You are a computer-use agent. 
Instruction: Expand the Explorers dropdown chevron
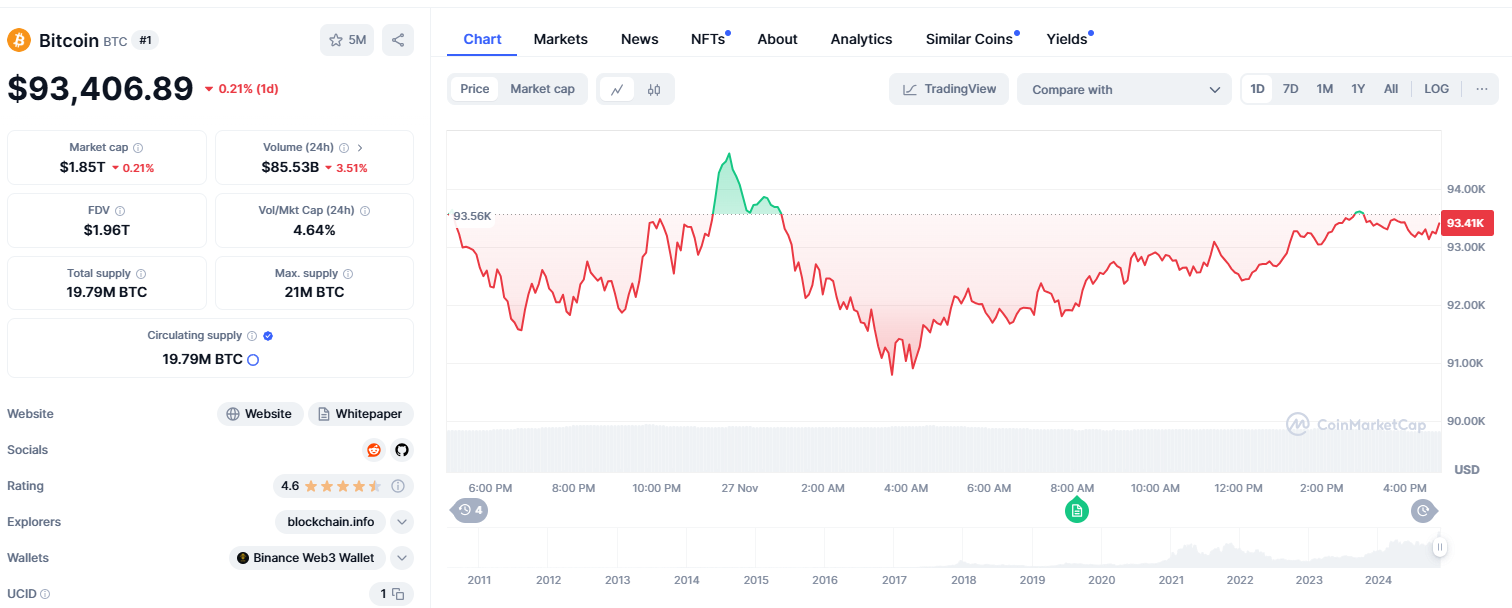402,522
